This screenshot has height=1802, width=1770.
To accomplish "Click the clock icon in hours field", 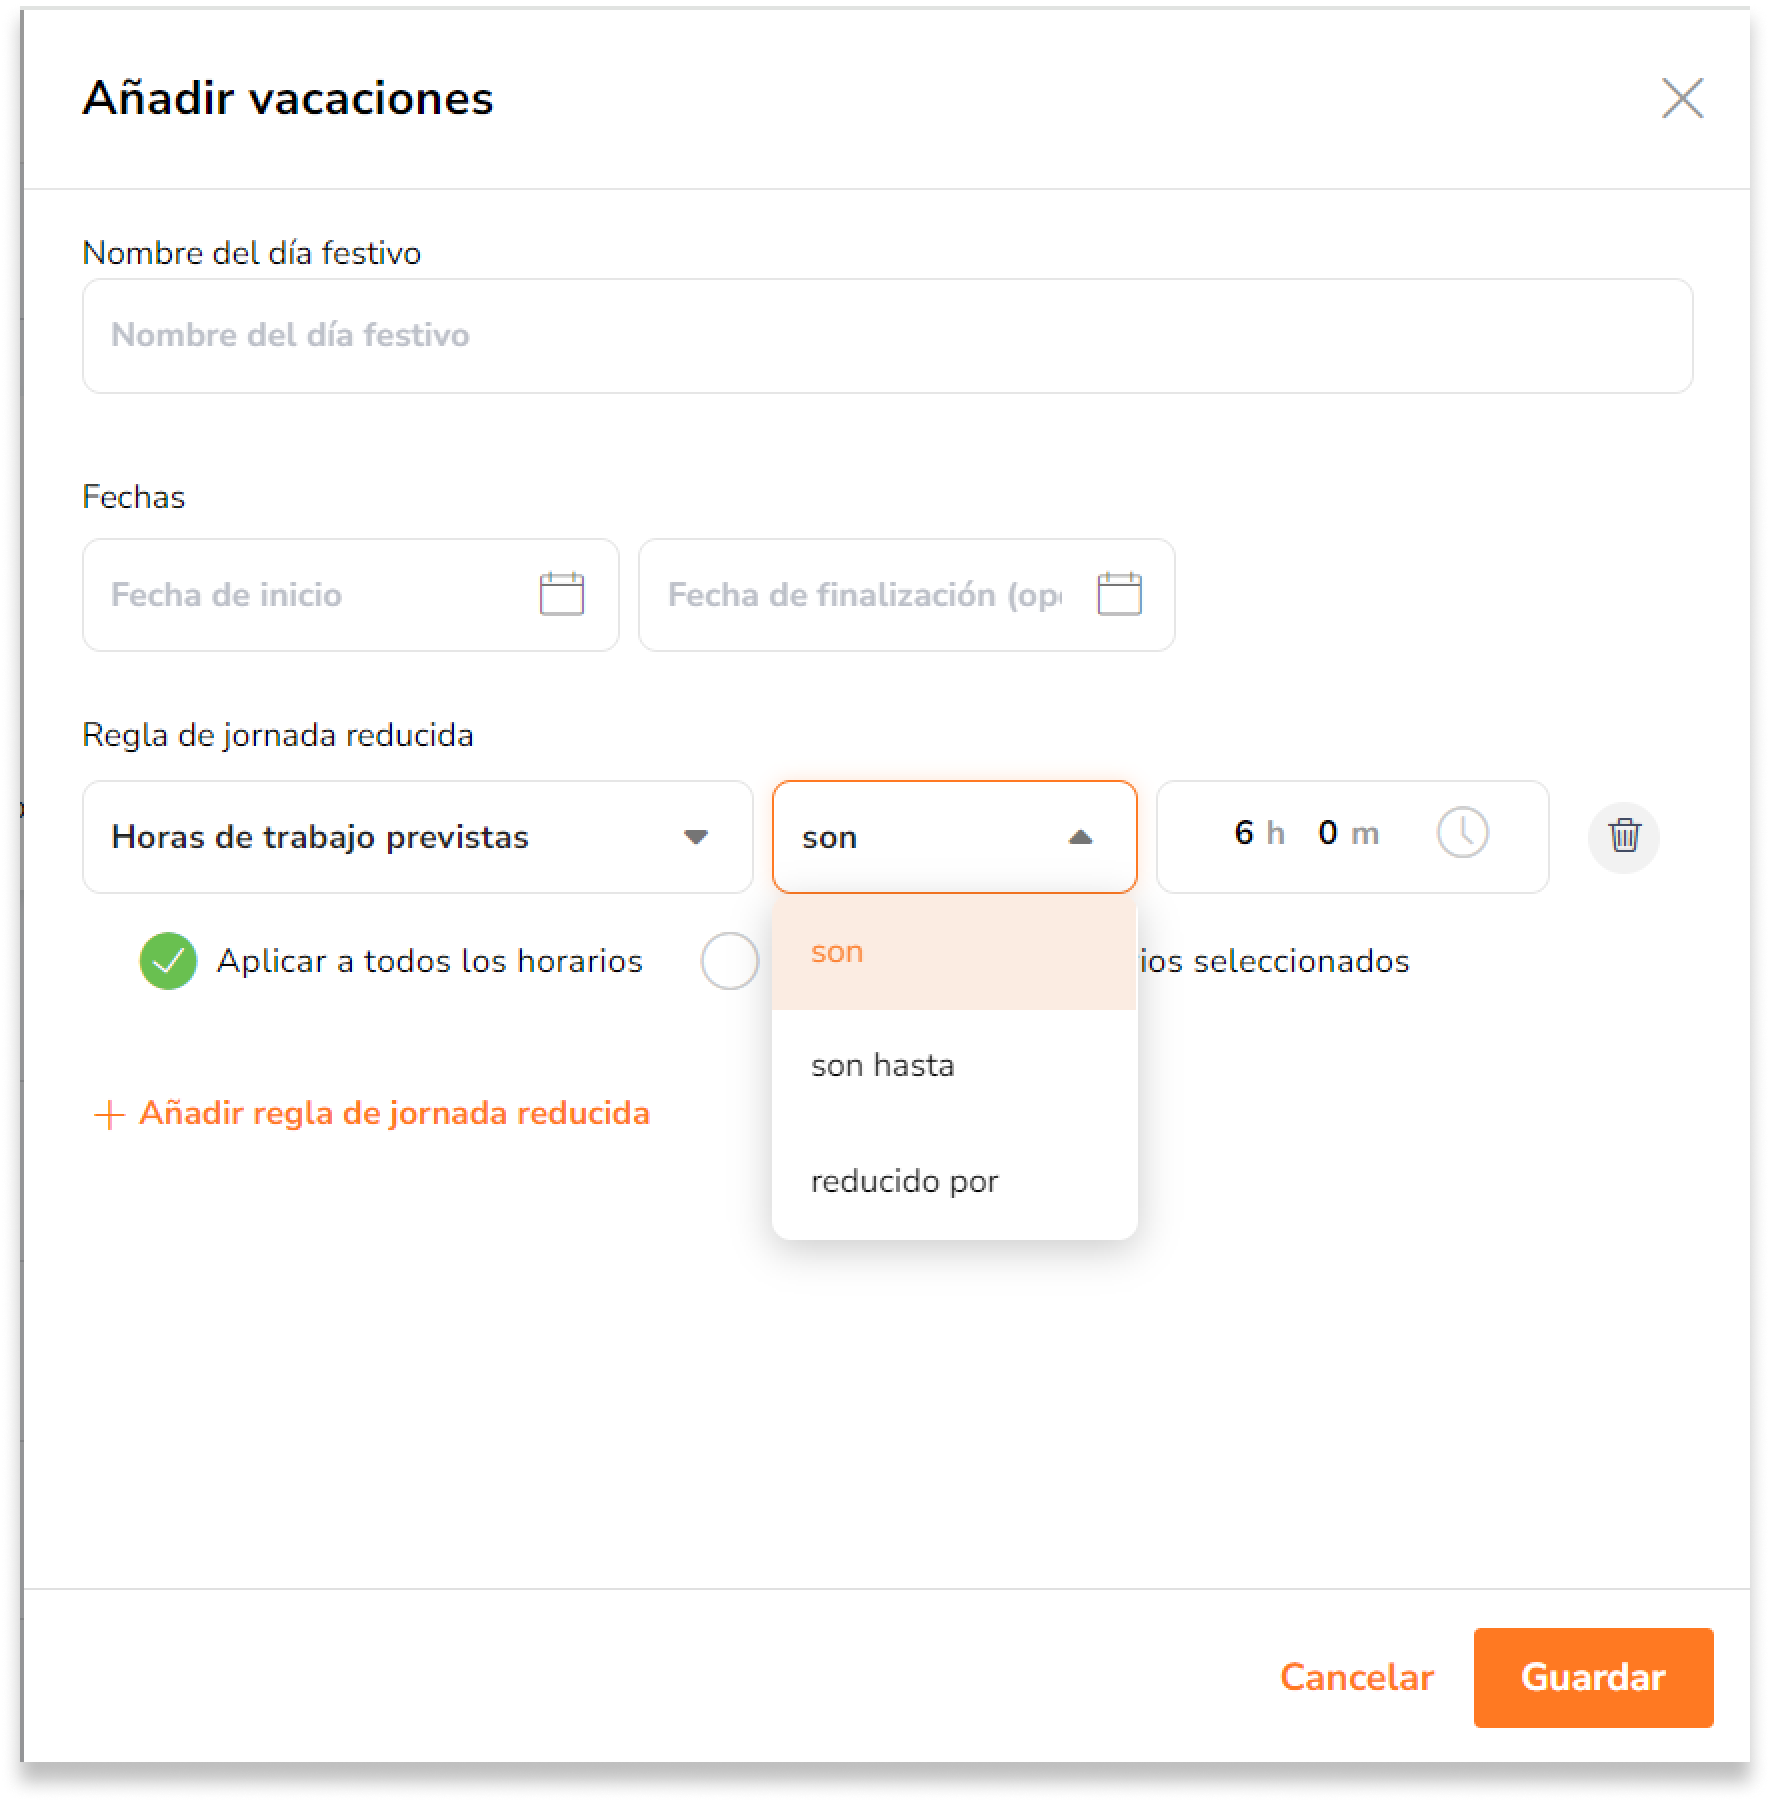I will 1463,833.
